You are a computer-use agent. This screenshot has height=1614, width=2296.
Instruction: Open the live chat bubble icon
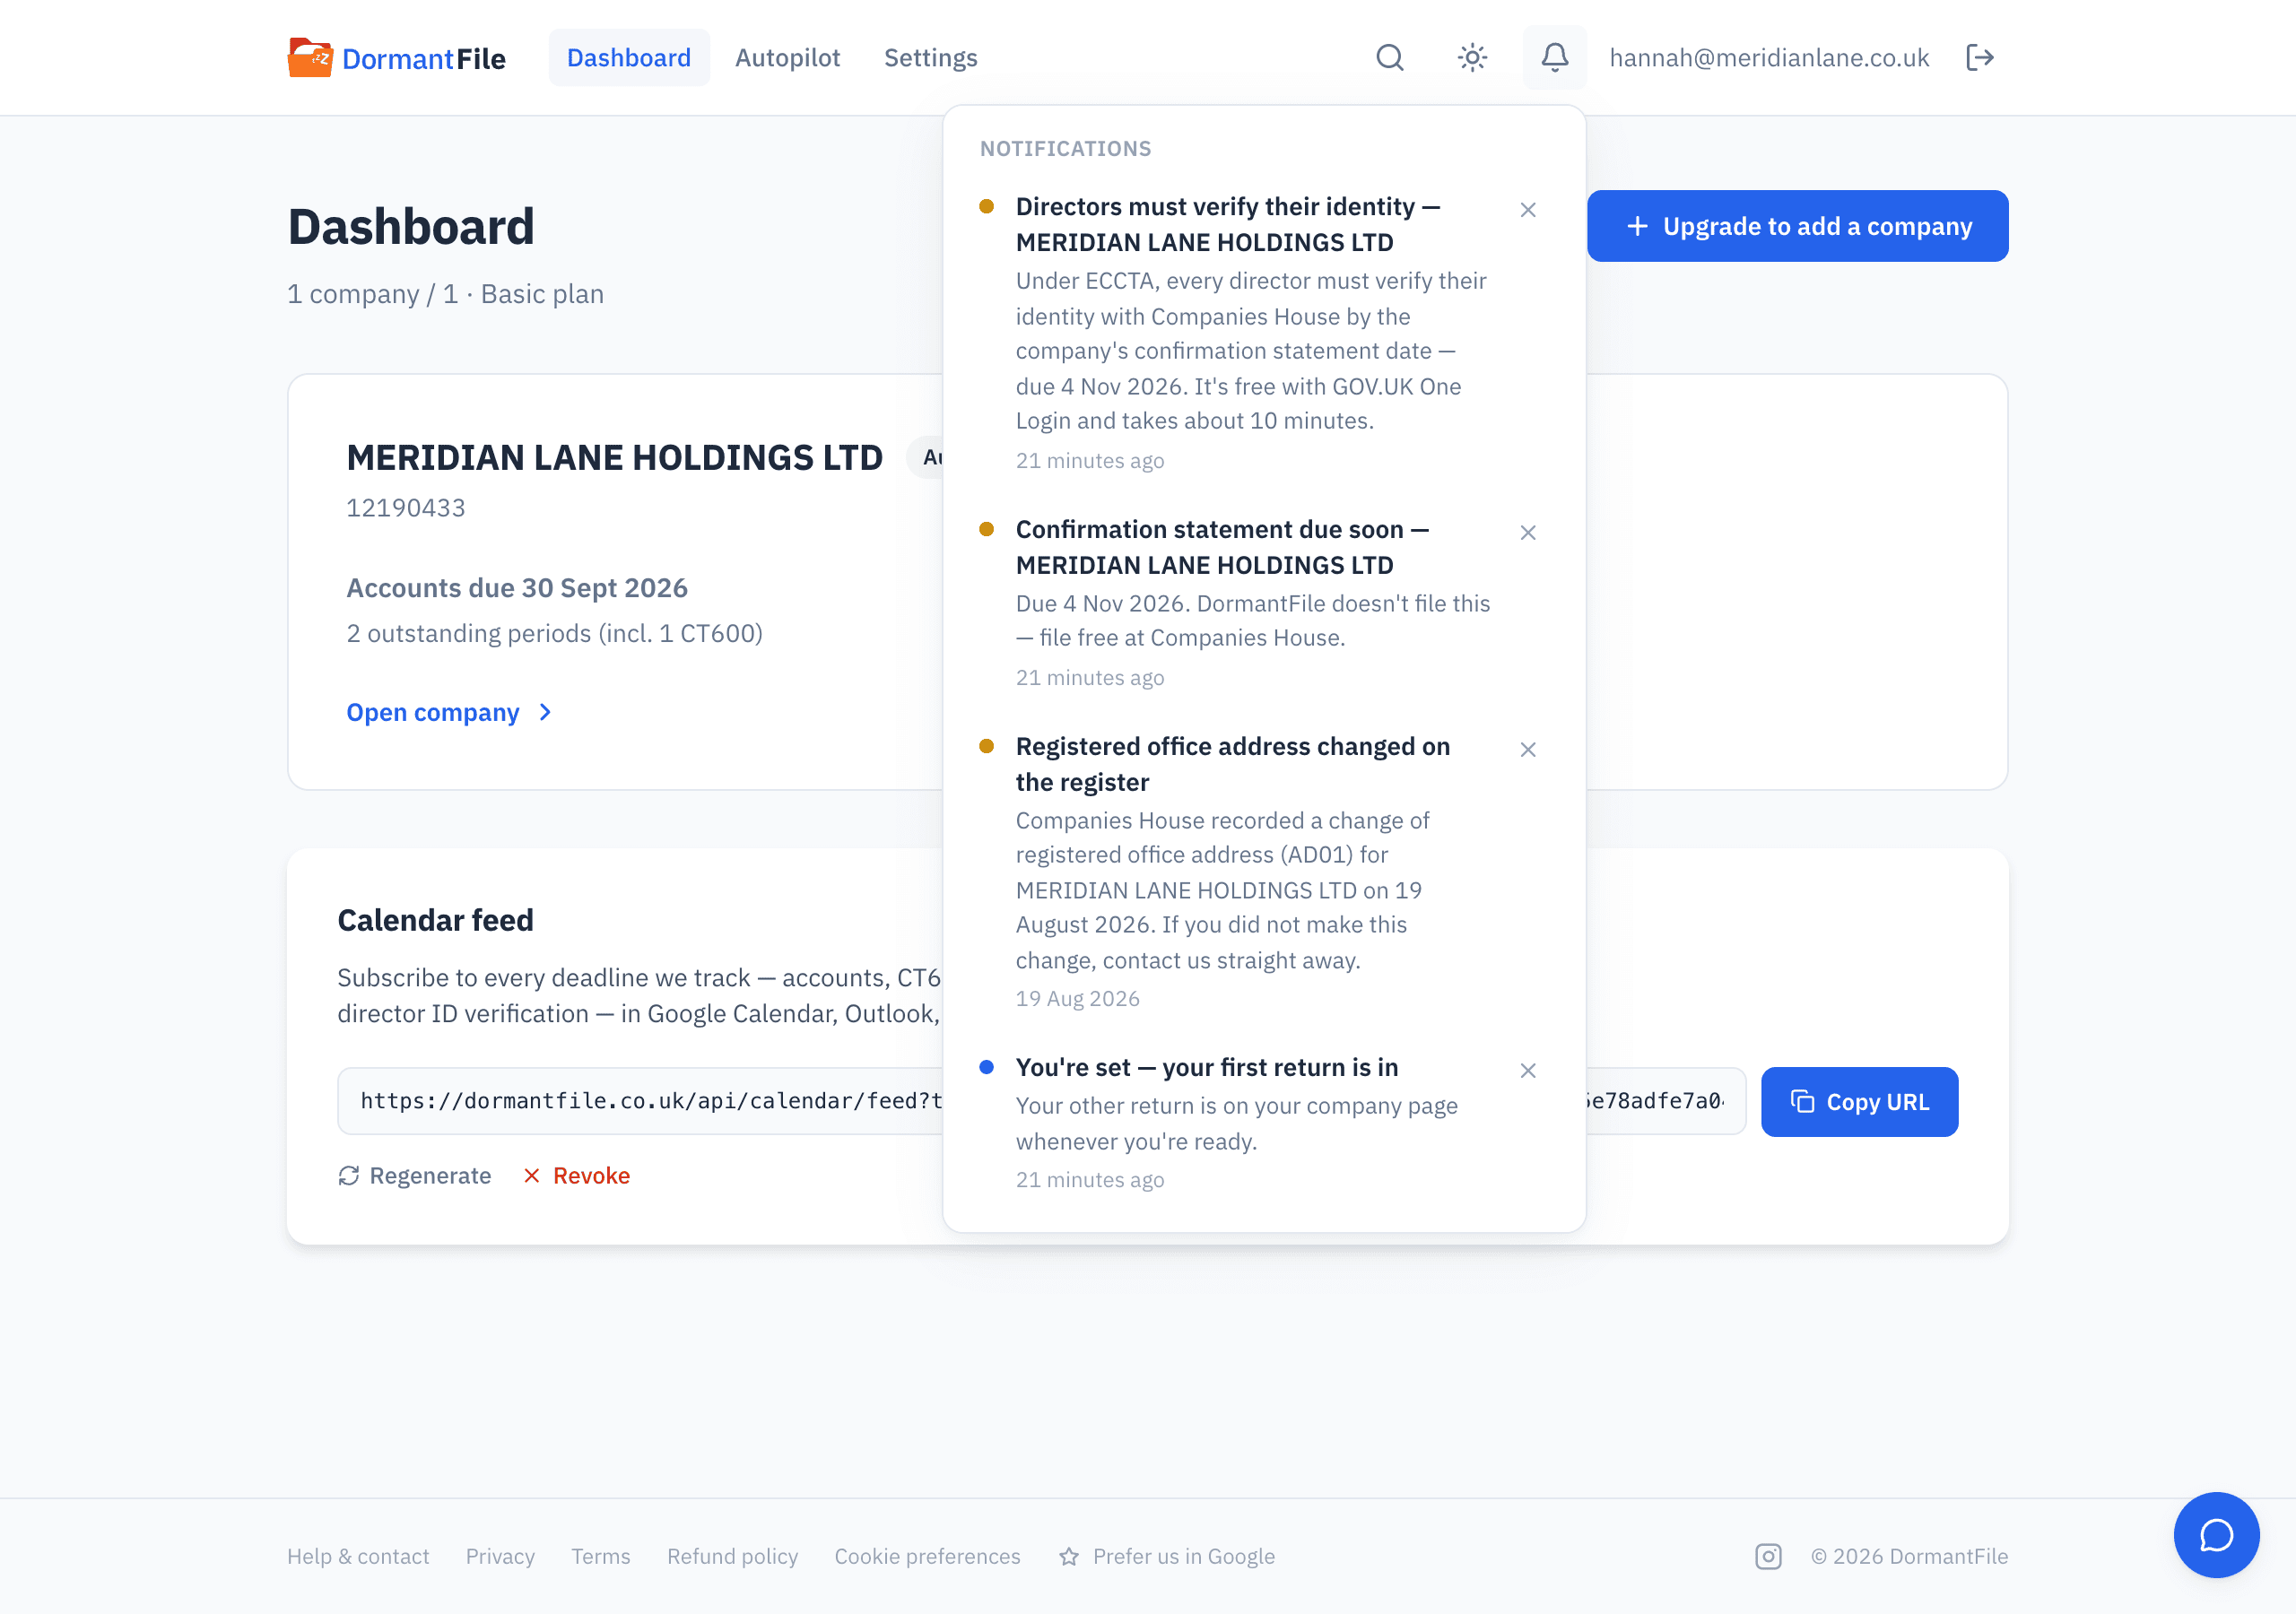[2216, 1534]
